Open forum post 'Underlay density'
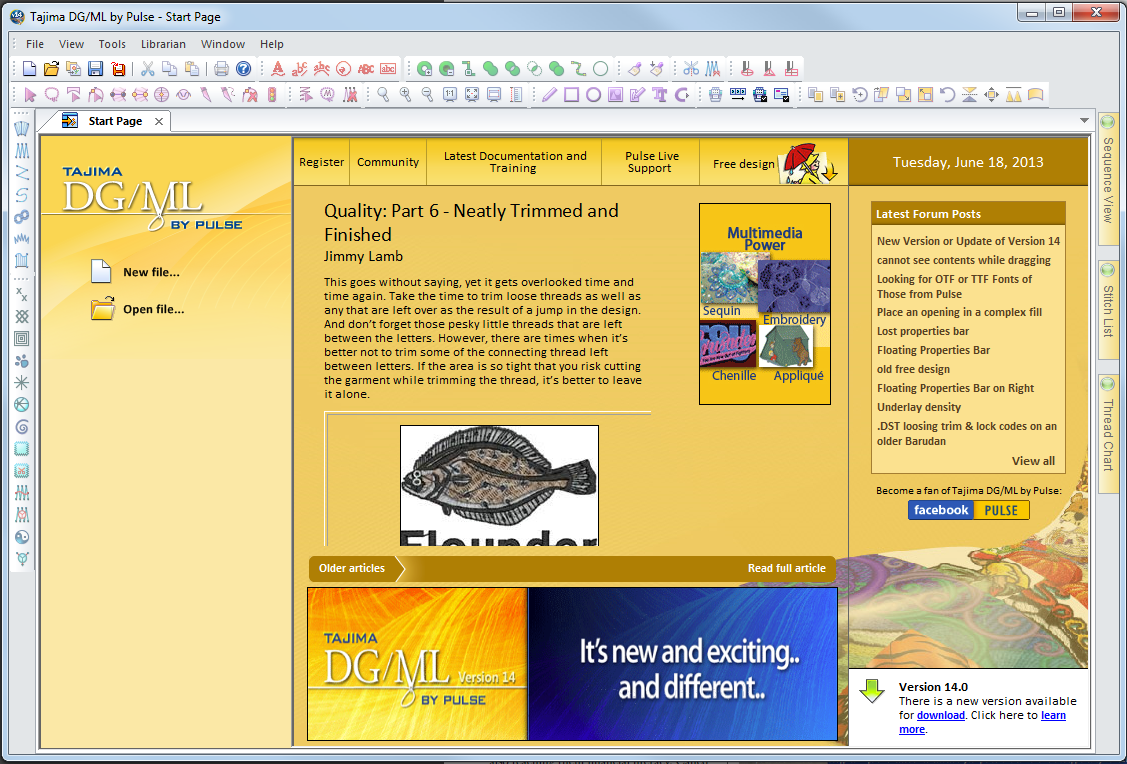Viewport: 1127px width, 764px height. click(x=919, y=407)
